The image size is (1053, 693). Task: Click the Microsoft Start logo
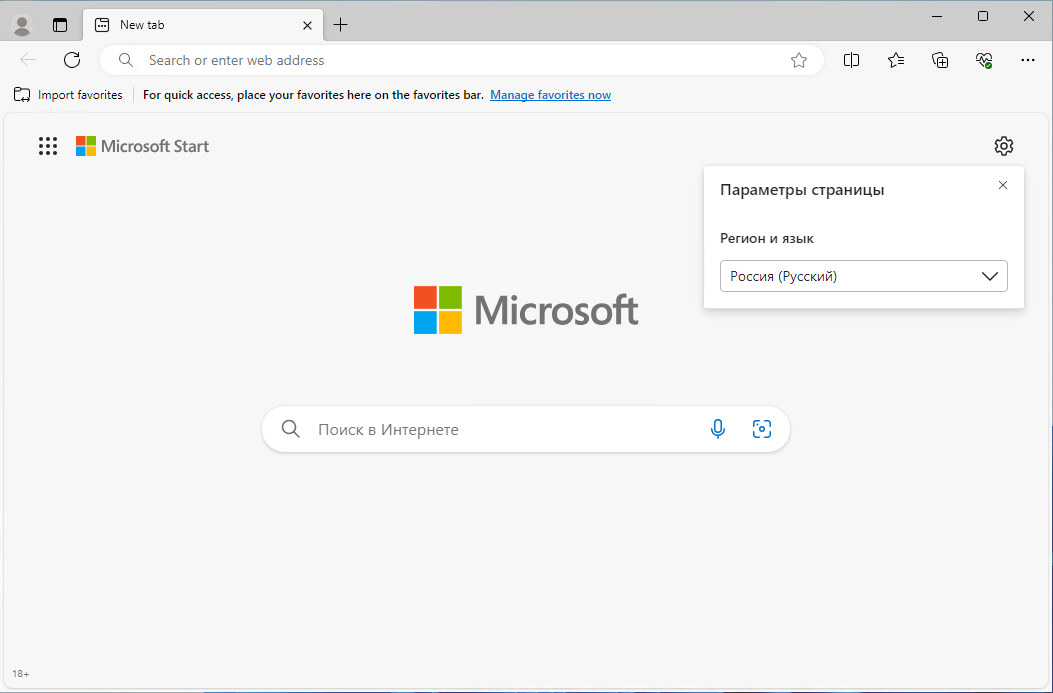pos(142,146)
